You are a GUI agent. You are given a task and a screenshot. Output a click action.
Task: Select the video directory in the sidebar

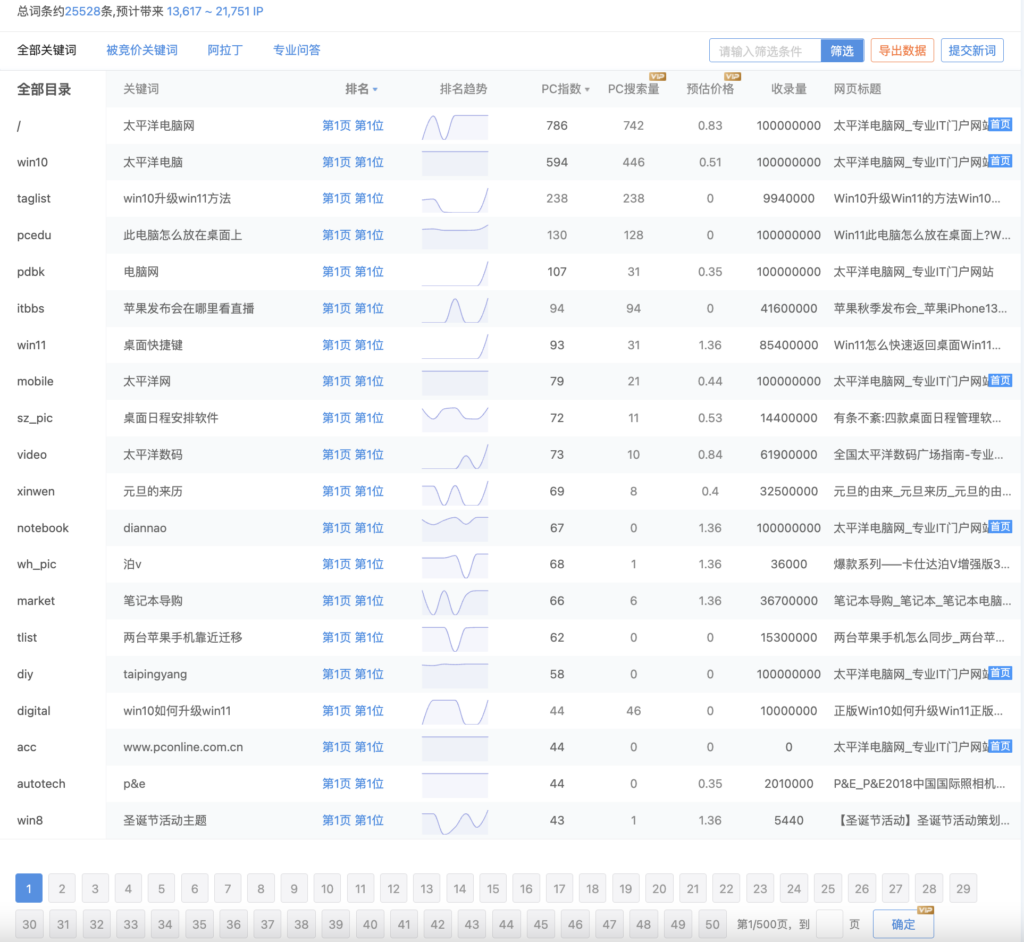click(32, 455)
